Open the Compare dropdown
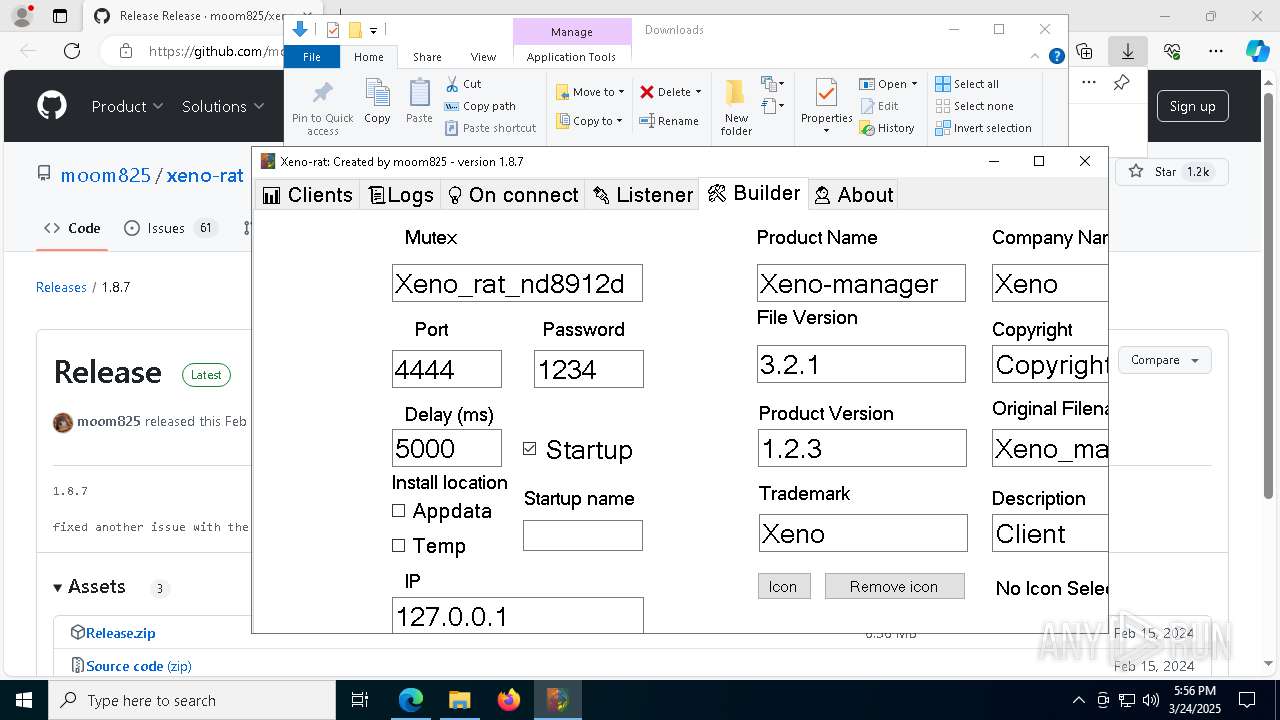This screenshot has width=1280, height=720. click(1164, 360)
